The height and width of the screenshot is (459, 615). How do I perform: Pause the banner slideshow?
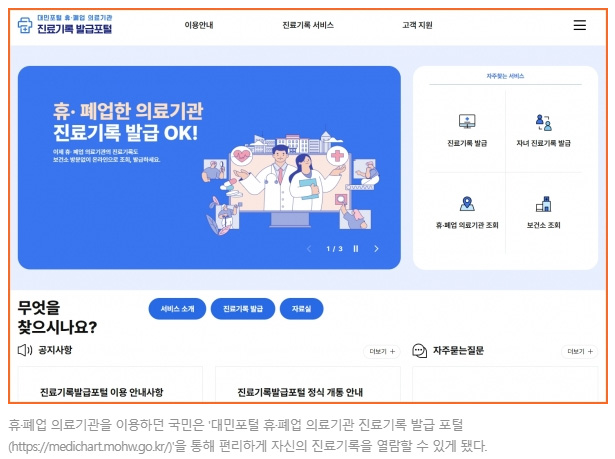pyautogui.click(x=356, y=249)
